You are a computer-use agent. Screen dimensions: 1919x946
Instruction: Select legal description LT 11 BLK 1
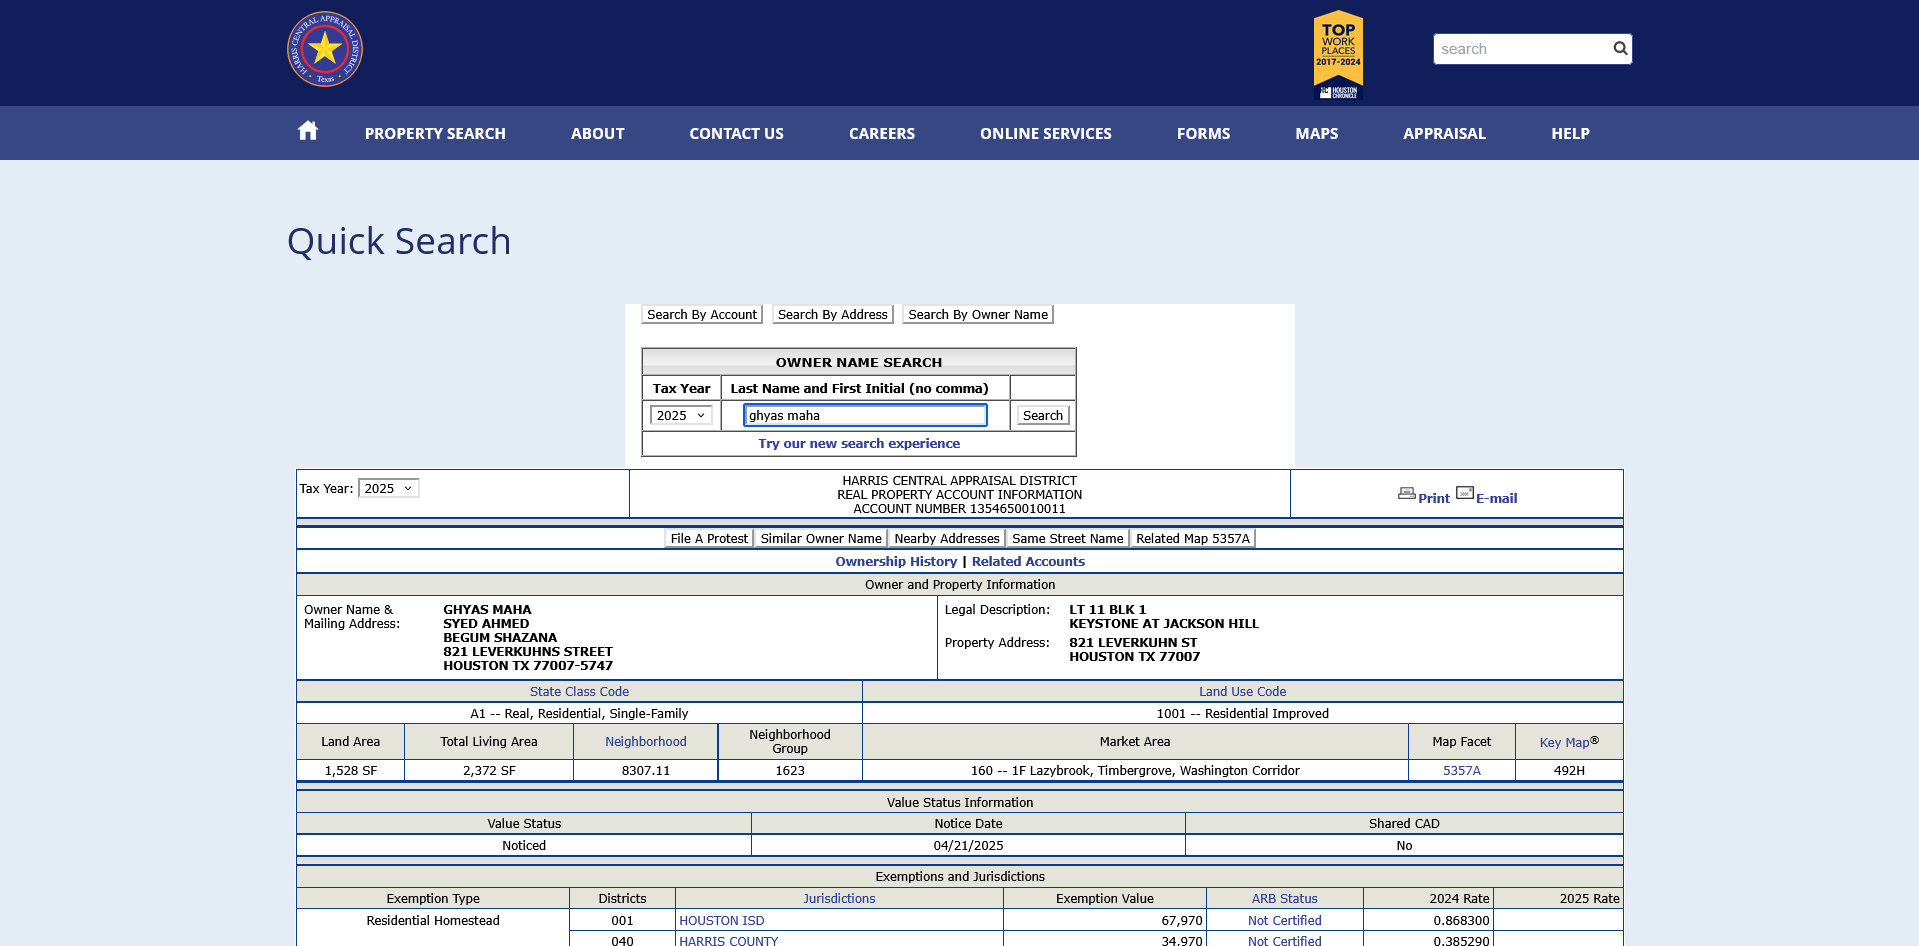tap(1108, 610)
